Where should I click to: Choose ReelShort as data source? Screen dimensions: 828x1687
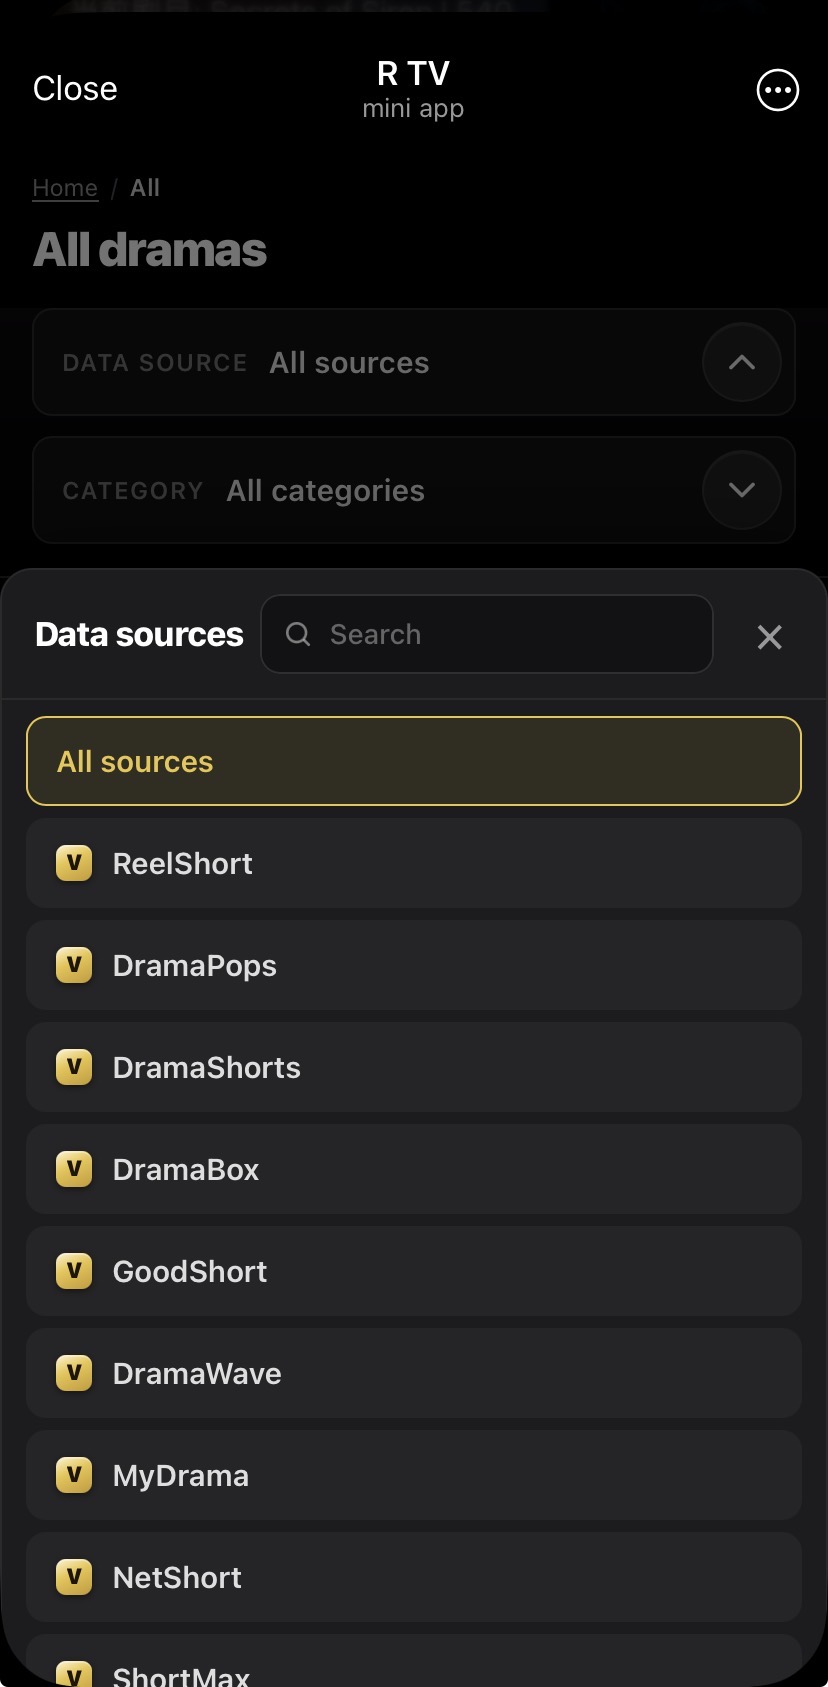coord(414,863)
